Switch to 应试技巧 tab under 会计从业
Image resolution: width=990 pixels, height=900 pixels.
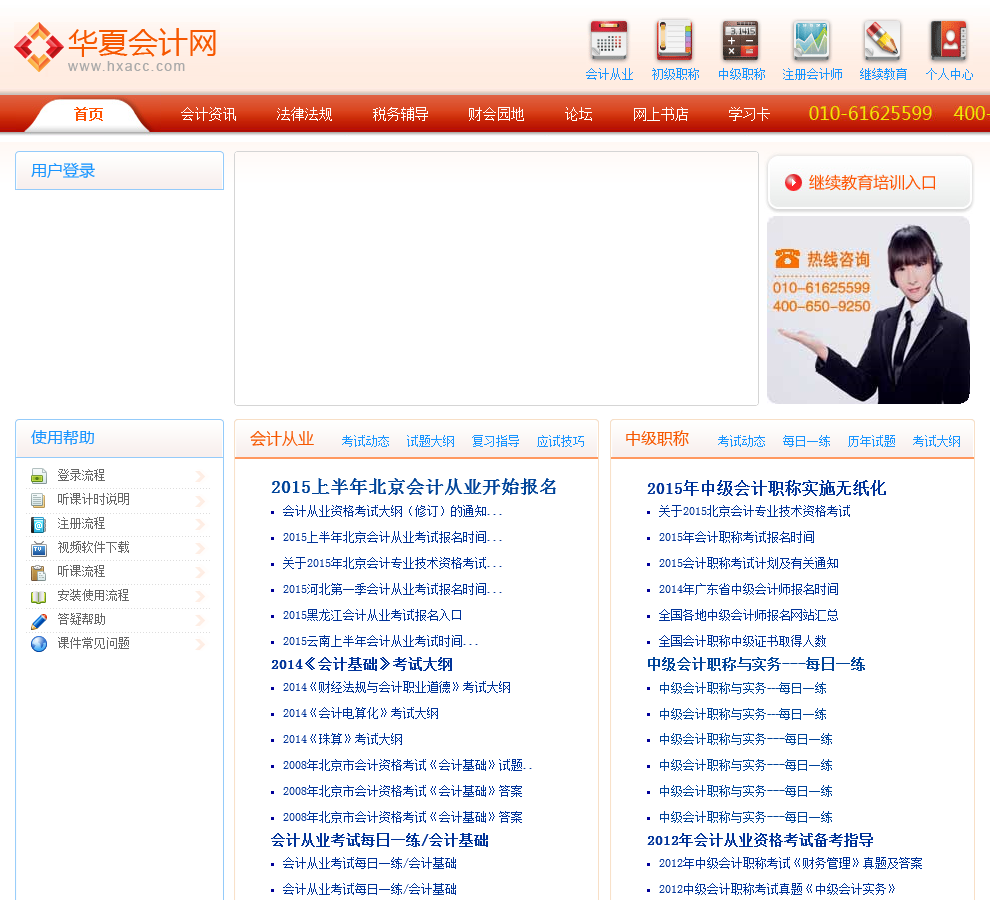point(561,441)
